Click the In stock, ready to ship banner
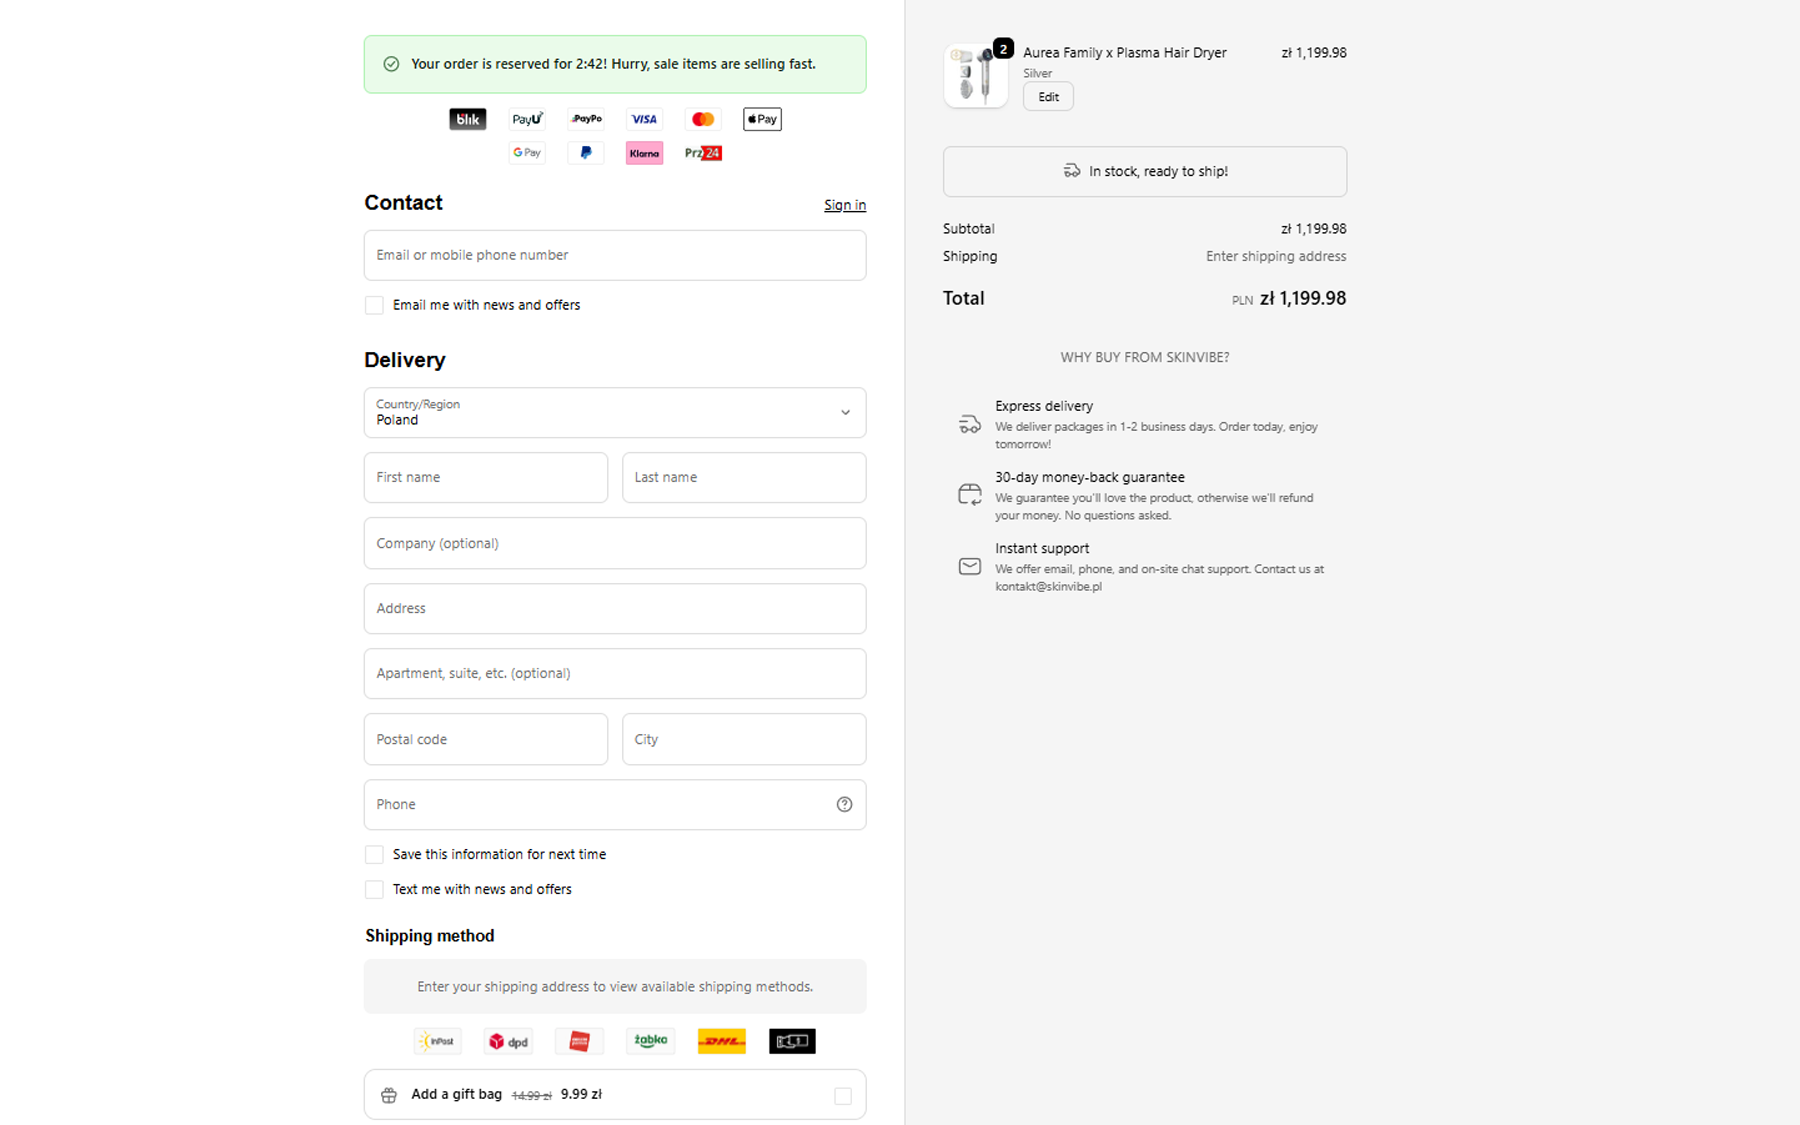 pyautogui.click(x=1144, y=171)
